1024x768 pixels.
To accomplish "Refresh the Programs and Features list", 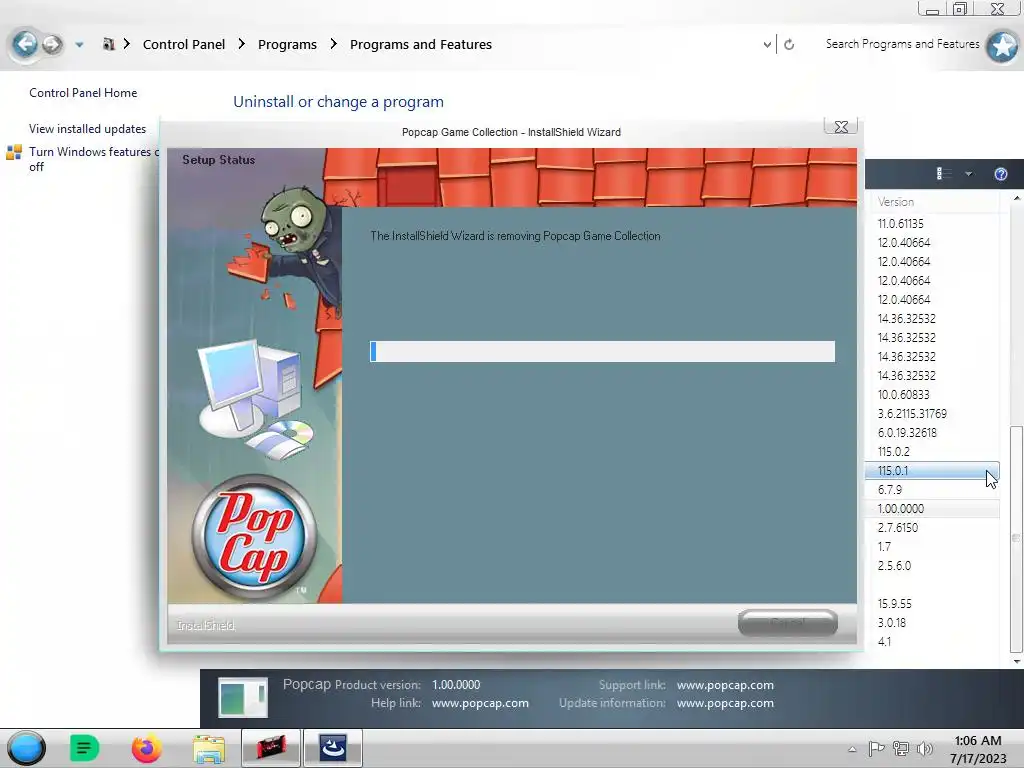I will tap(789, 44).
